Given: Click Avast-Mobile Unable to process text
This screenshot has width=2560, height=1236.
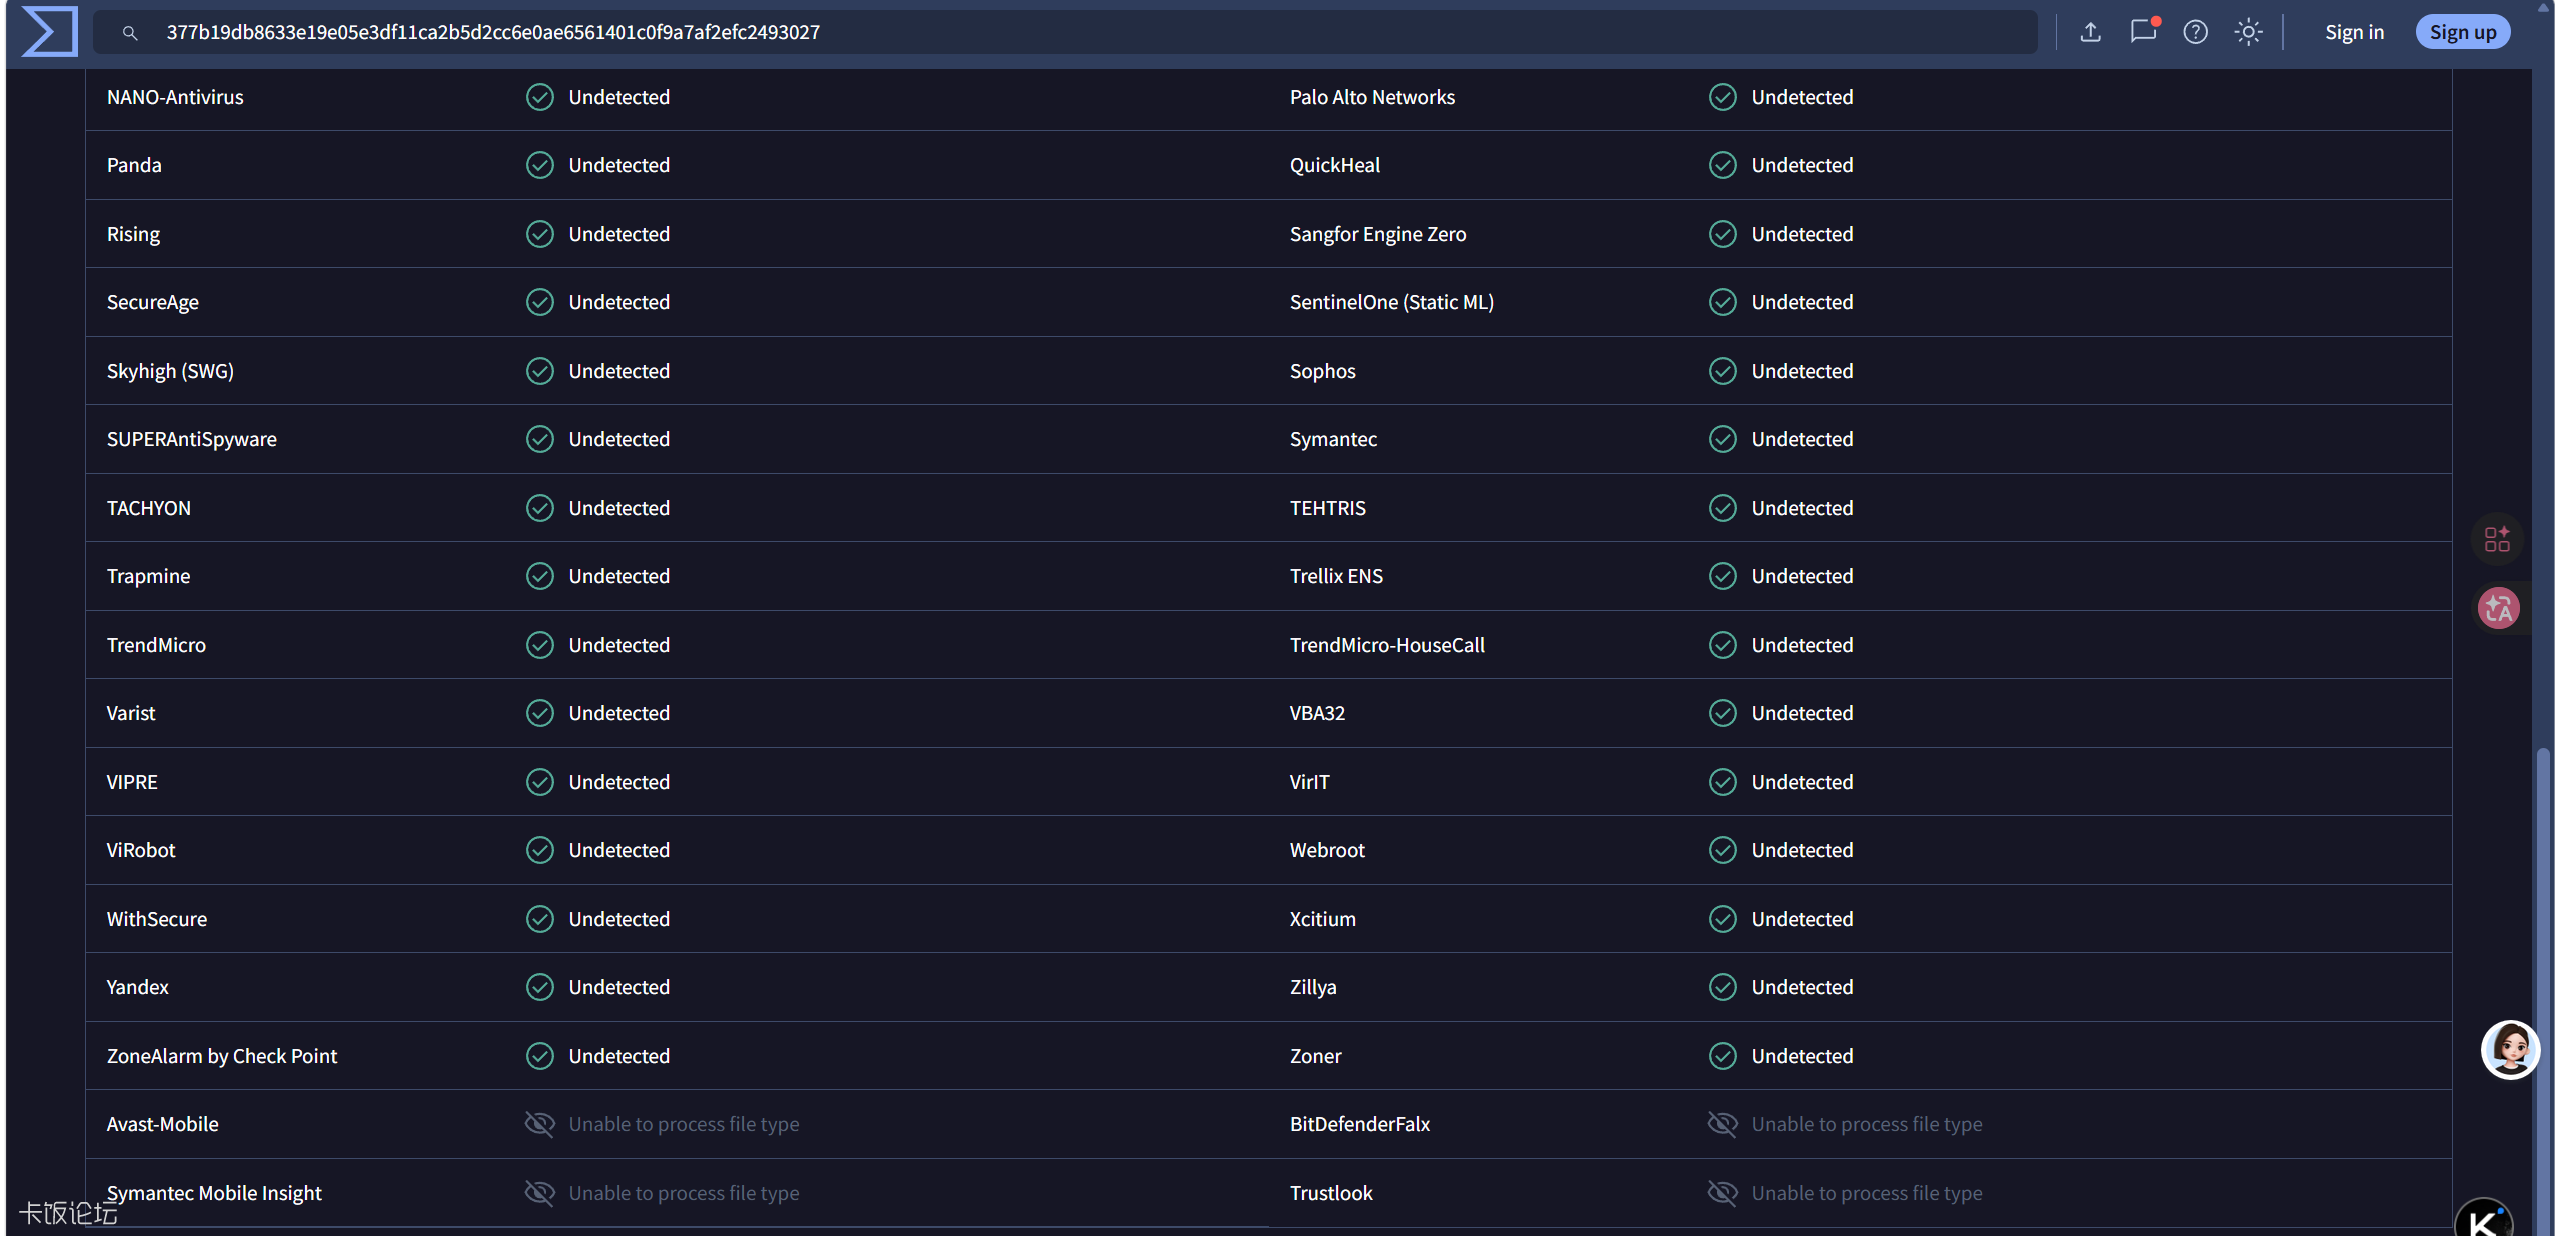Looking at the screenshot, I should pyautogui.click(x=684, y=1124).
